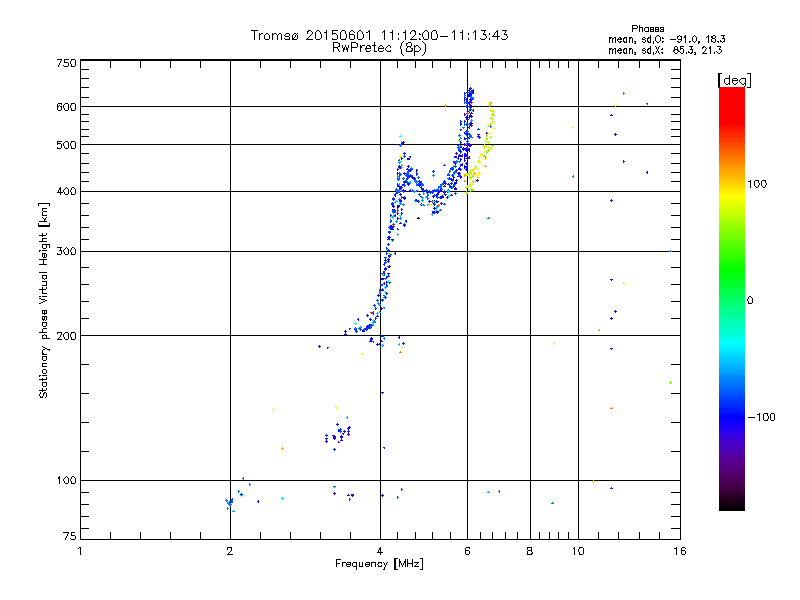Click the x-axis label '16'
This screenshot has height=600, width=800.
pos(680,551)
